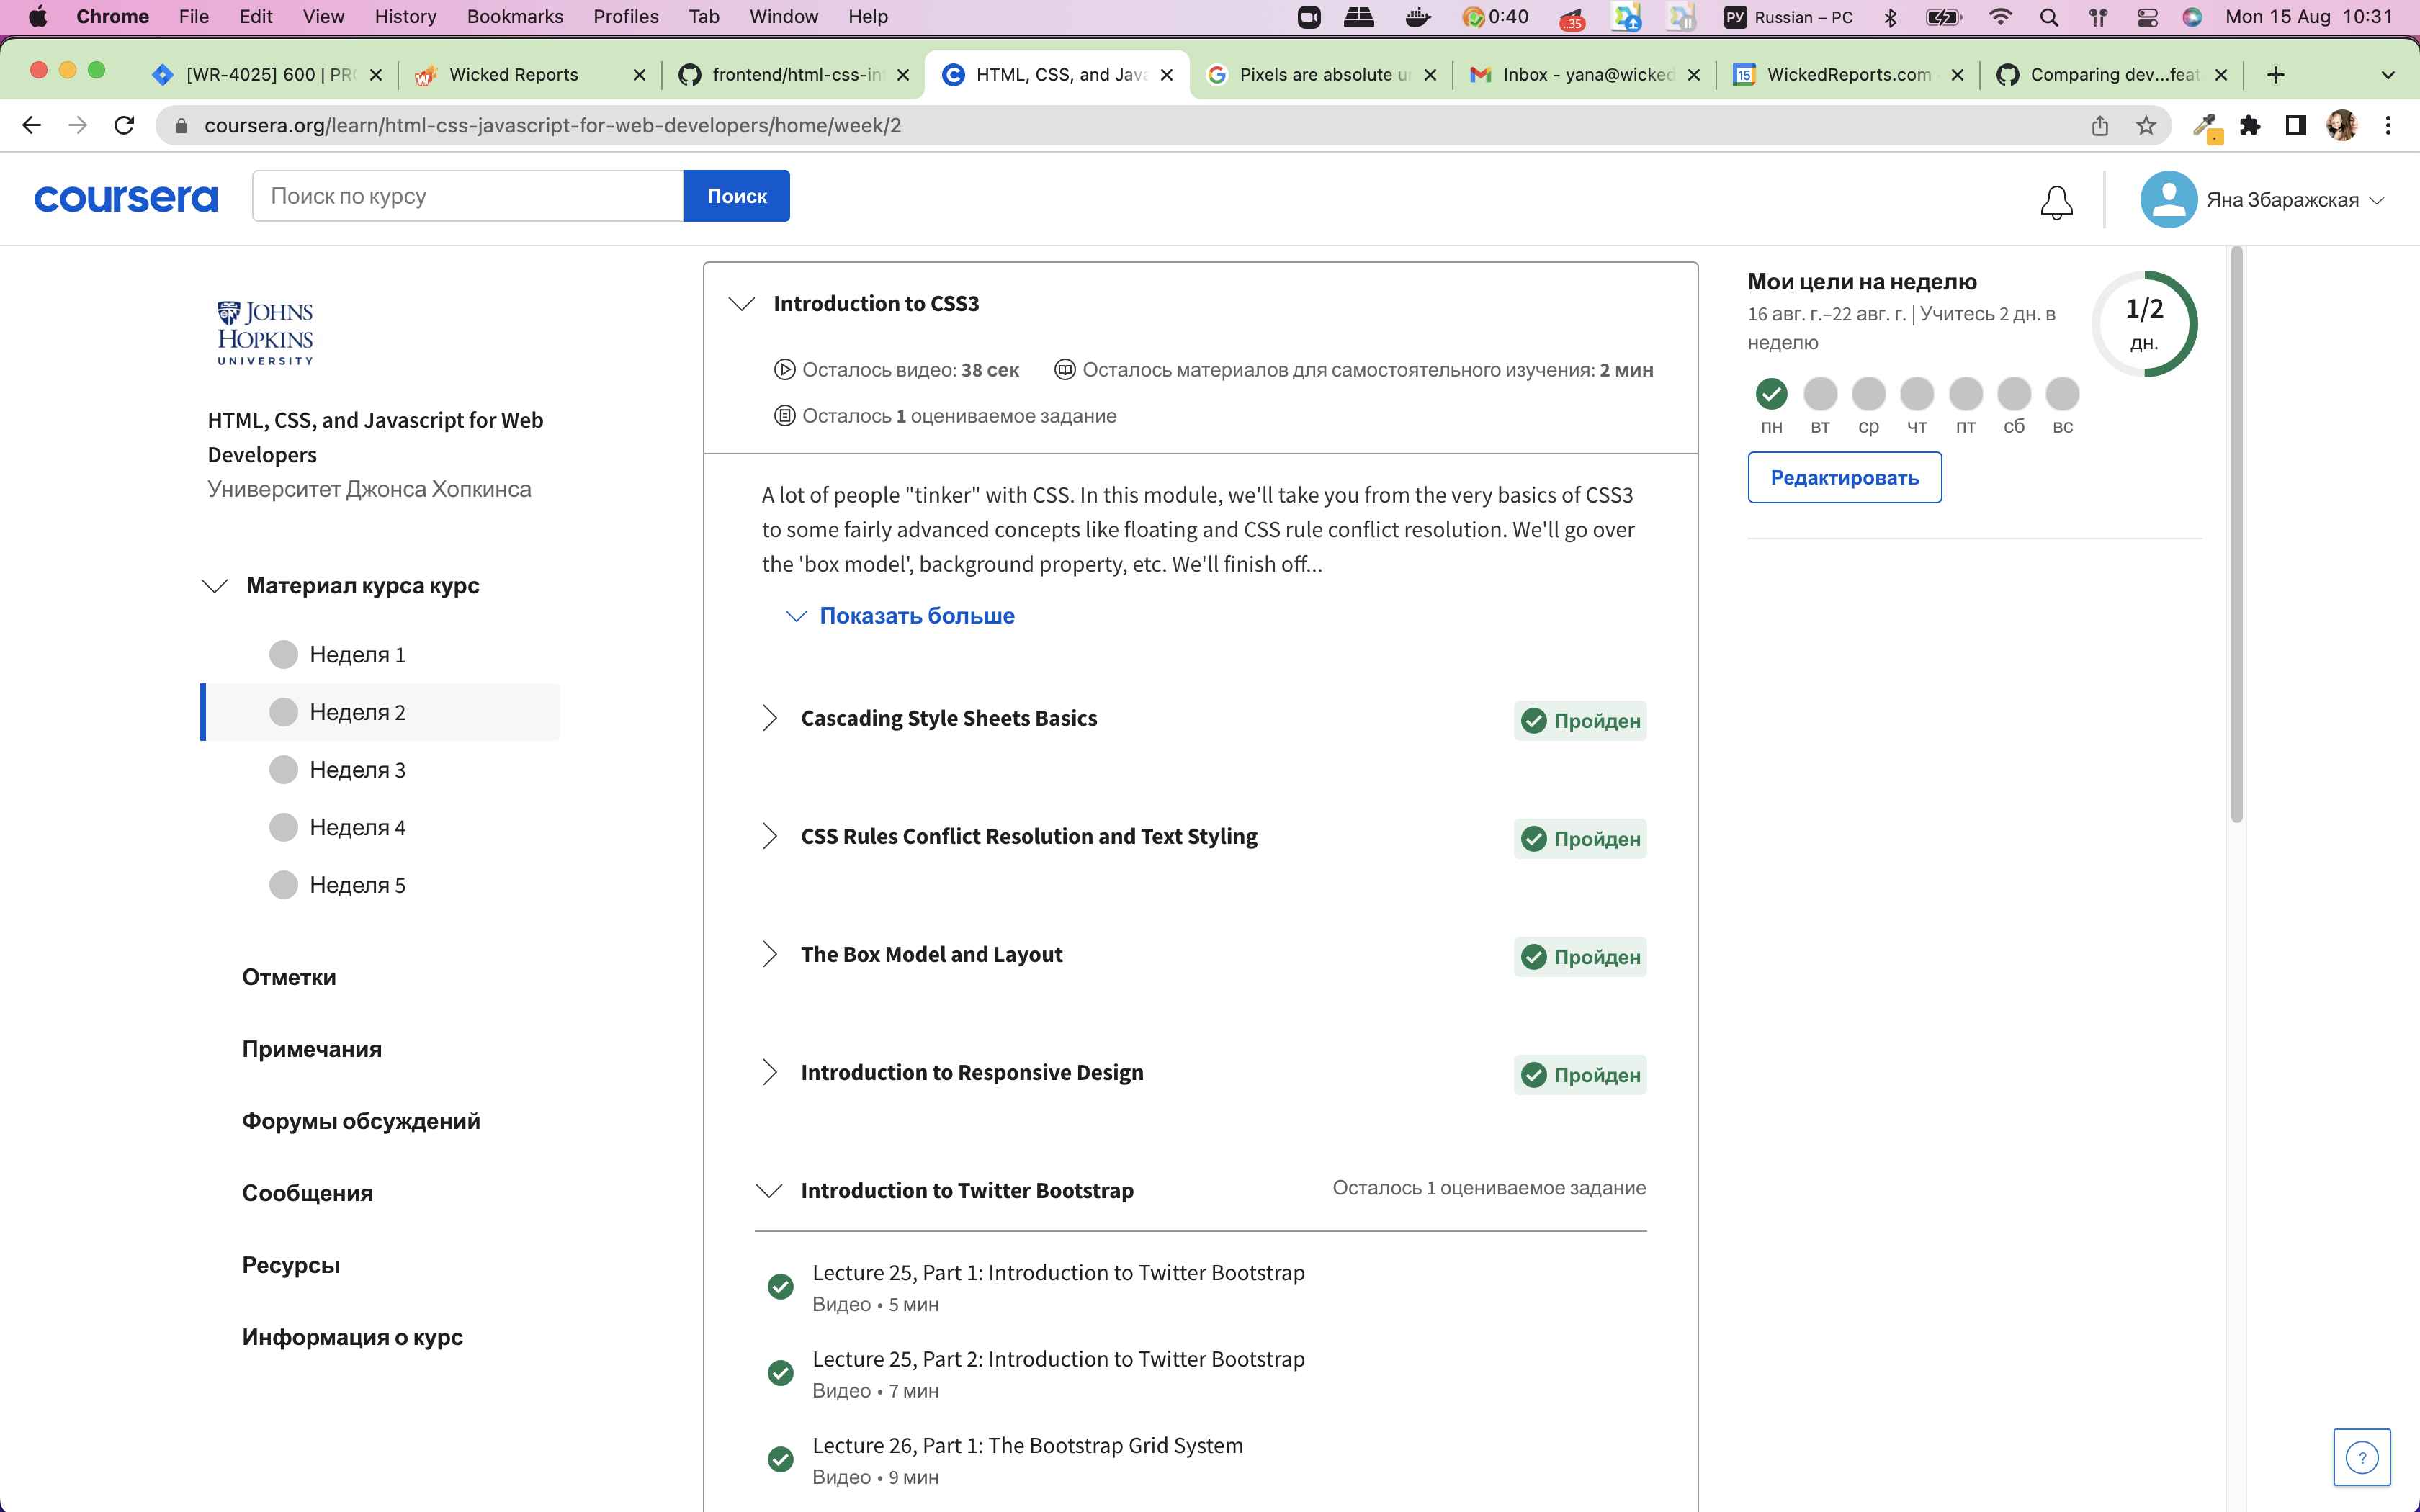Viewport: 2420px width, 1512px height.
Task: Open the Wi-Fi status menu
Action: (2000, 17)
